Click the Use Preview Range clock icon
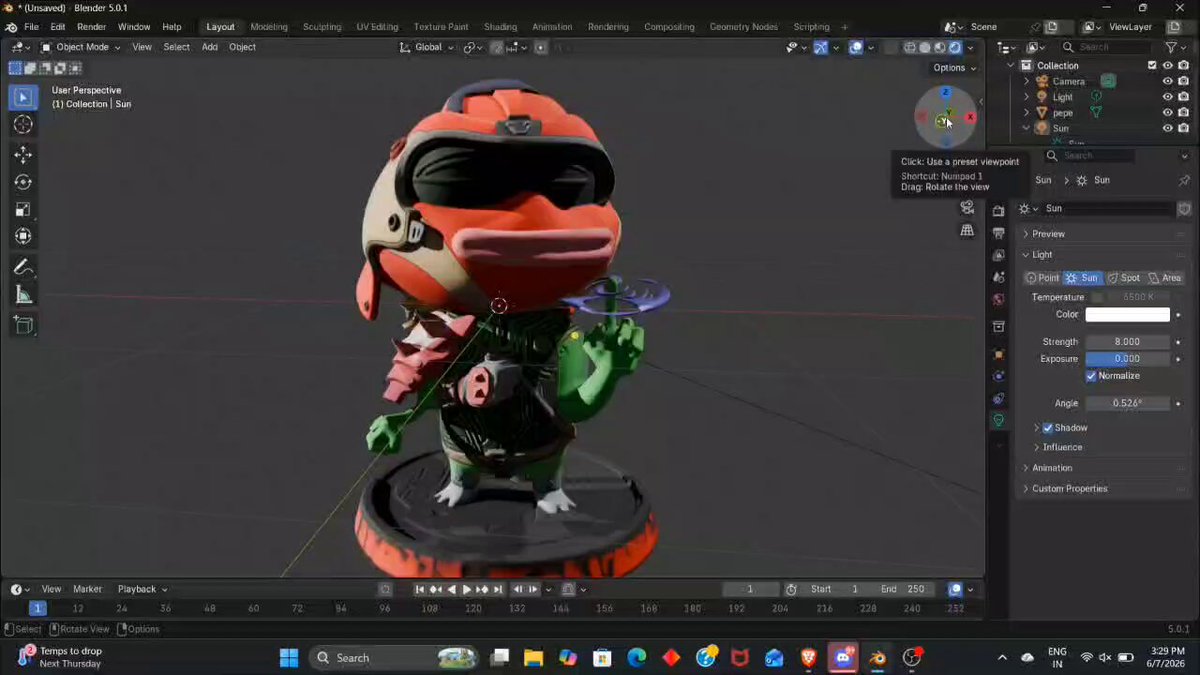The image size is (1200, 675). click(791, 589)
